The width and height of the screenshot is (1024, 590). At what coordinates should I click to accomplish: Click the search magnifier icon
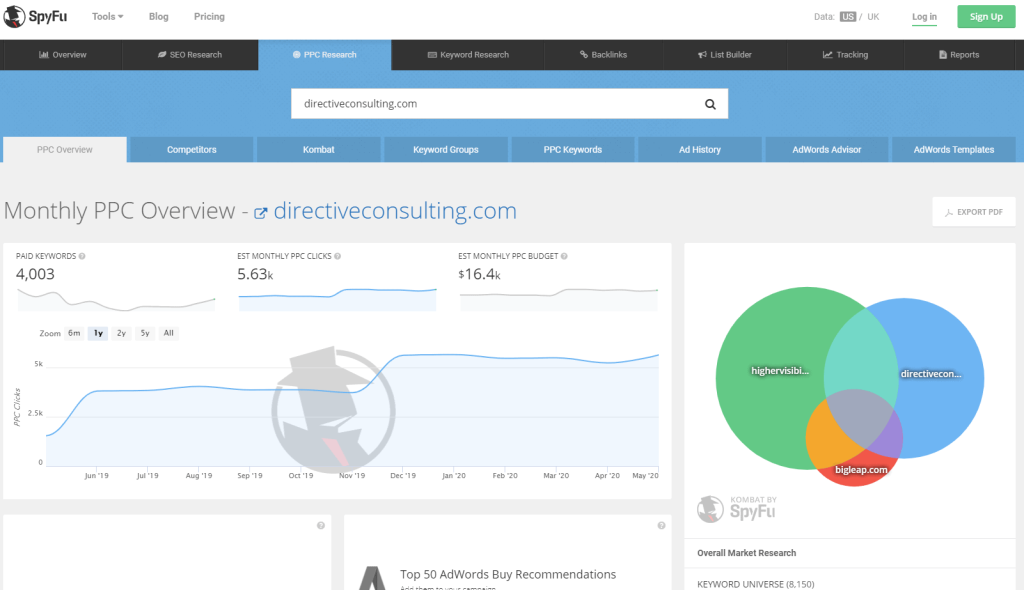tap(710, 104)
